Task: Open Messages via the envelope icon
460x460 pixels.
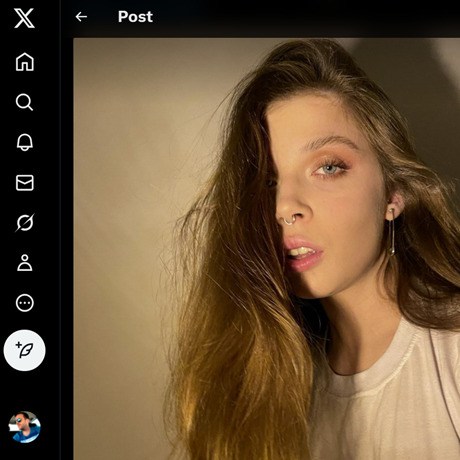Action: pos(25,183)
